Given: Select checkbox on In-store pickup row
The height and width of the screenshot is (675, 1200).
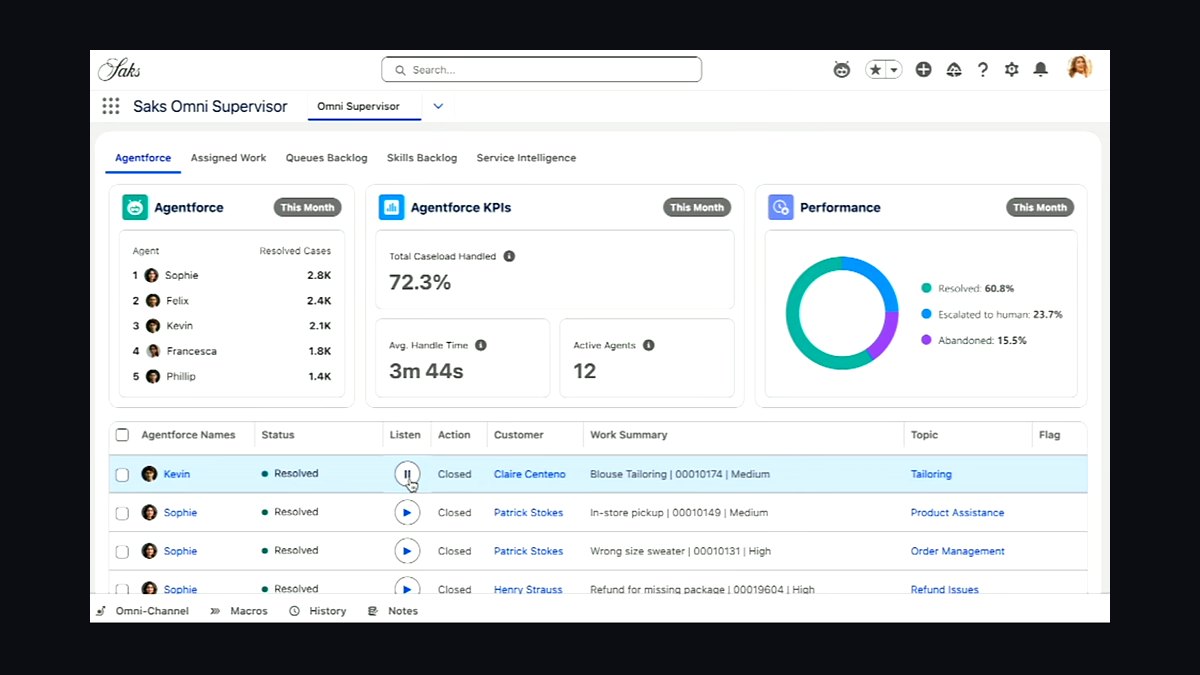Looking at the screenshot, I should pos(122,513).
